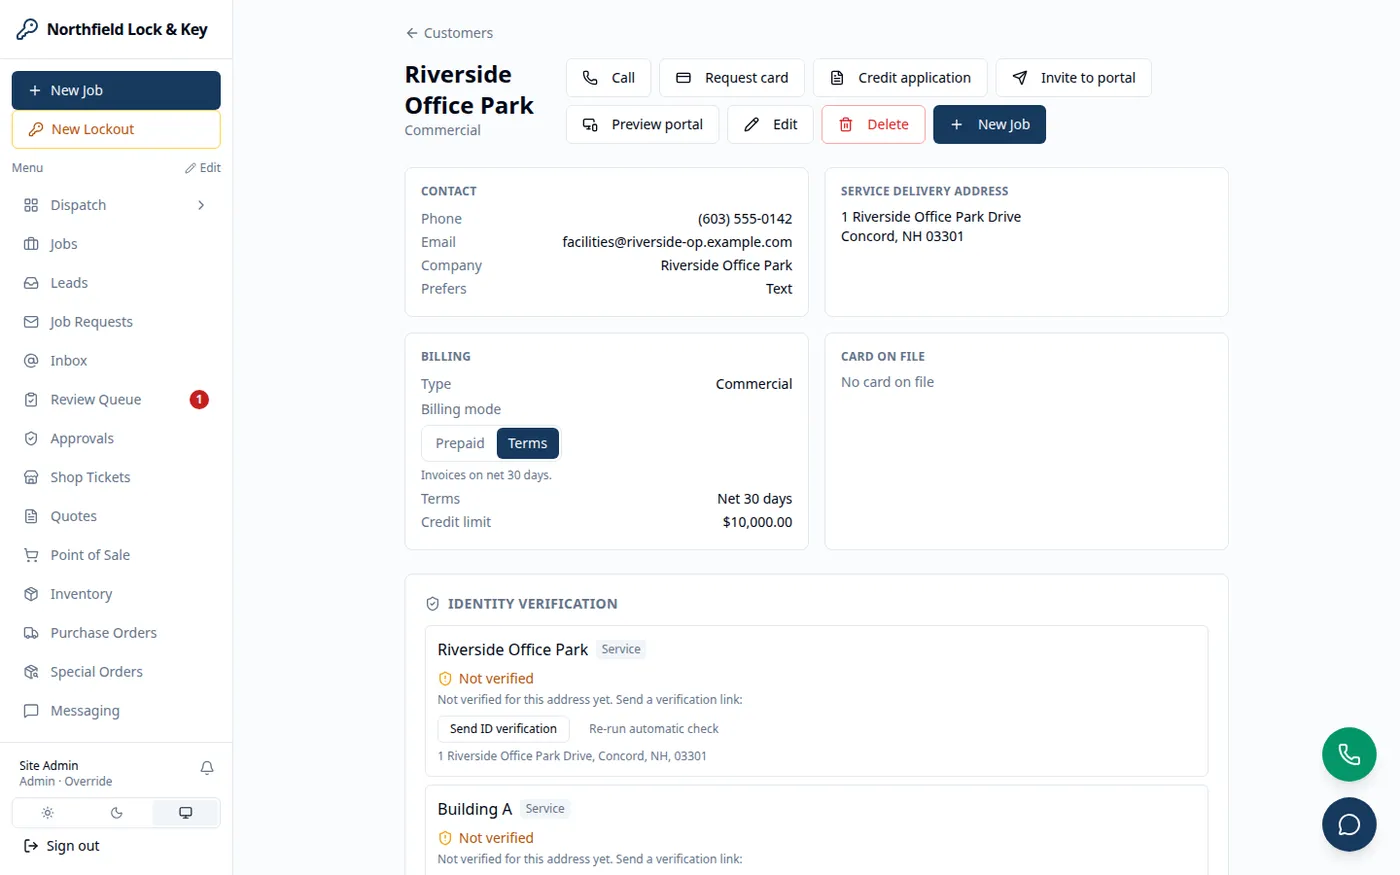Select Prepaid billing mode

460,443
